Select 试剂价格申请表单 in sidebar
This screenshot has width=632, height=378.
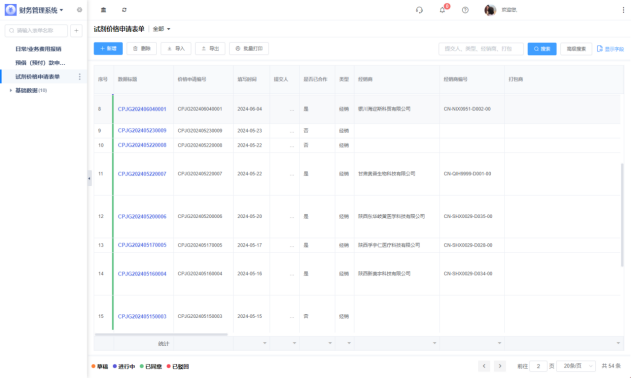37,77
